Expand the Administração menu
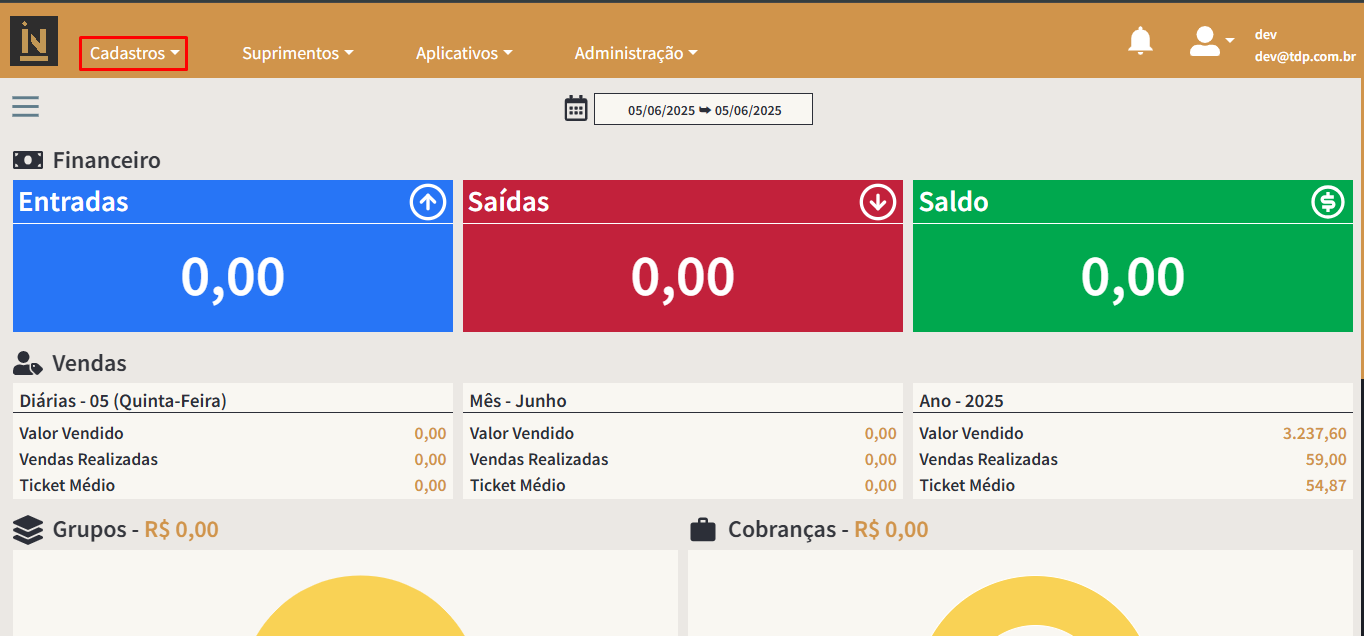This screenshot has height=636, width=1364. click(x=636, y=53)
